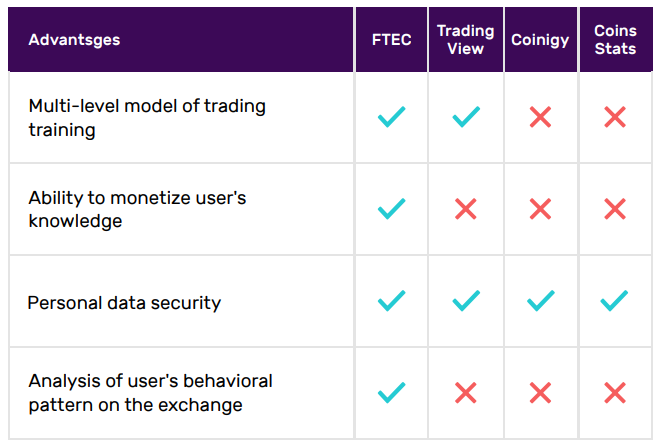Viewport: 658px width, 448px height.
Task: Click FTEC checkmark for monetize user's knowledge
Action: pos(392,208)
